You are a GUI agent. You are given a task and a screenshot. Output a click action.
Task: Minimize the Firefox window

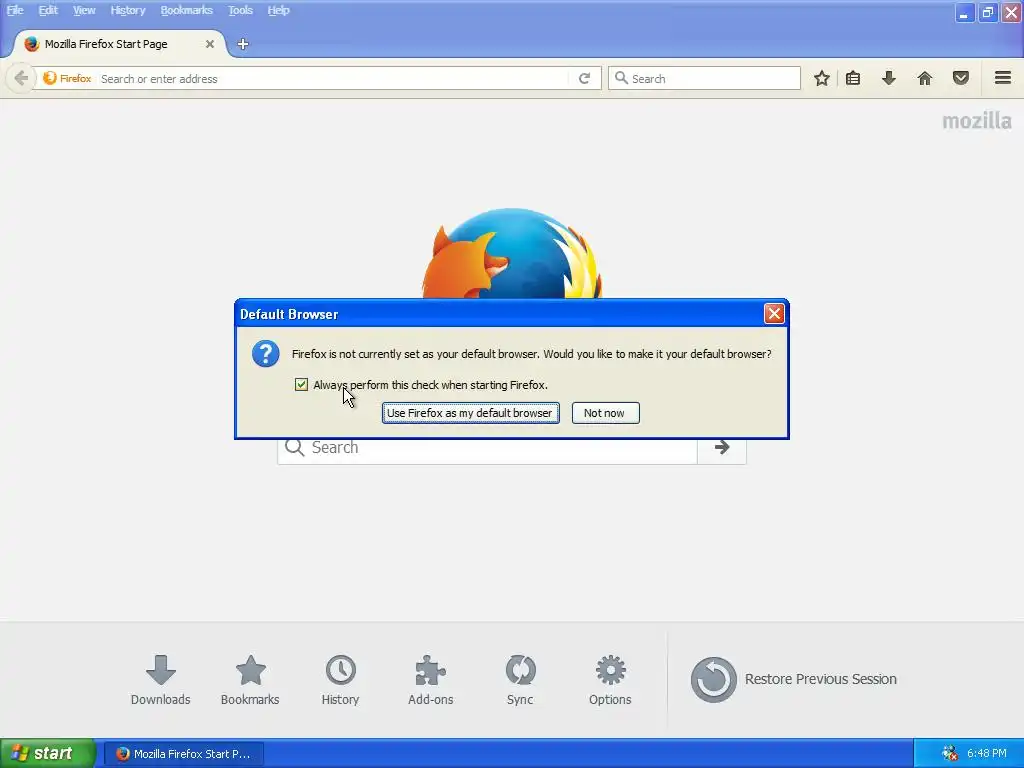(x=963, y=12)
